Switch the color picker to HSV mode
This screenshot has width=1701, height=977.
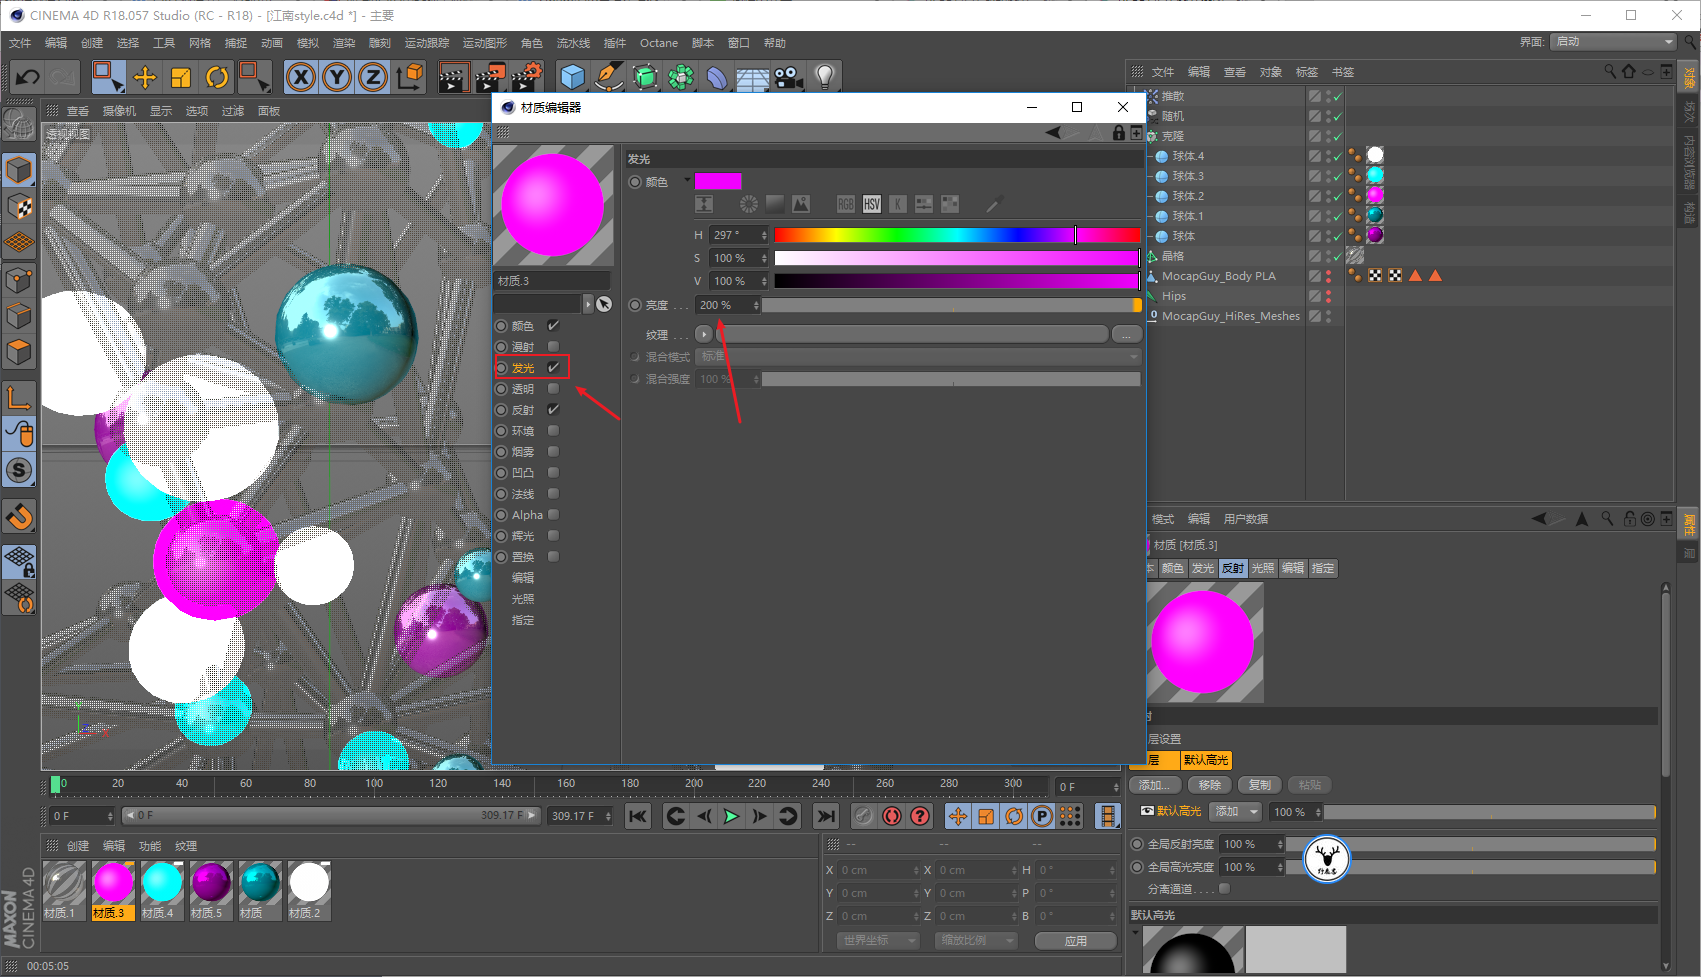872,204
